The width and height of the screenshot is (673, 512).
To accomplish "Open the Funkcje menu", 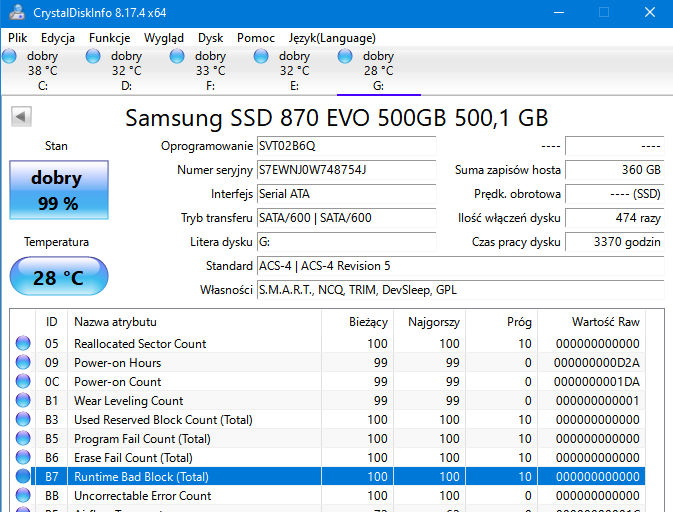I will tap(109, 38).
